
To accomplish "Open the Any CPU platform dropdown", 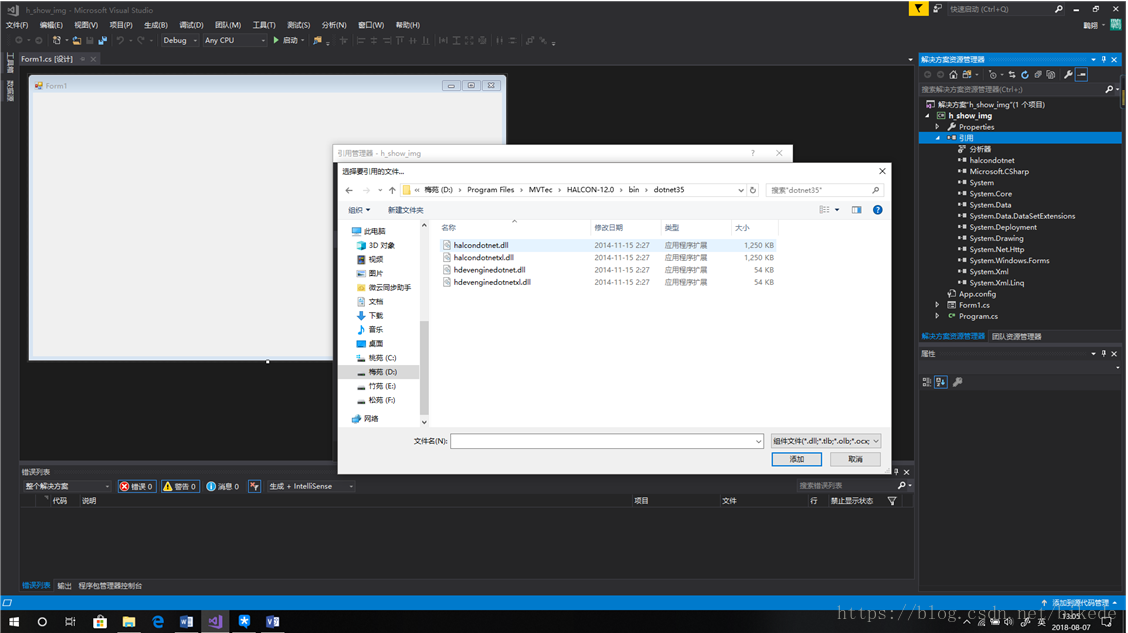I will [235, 40].
